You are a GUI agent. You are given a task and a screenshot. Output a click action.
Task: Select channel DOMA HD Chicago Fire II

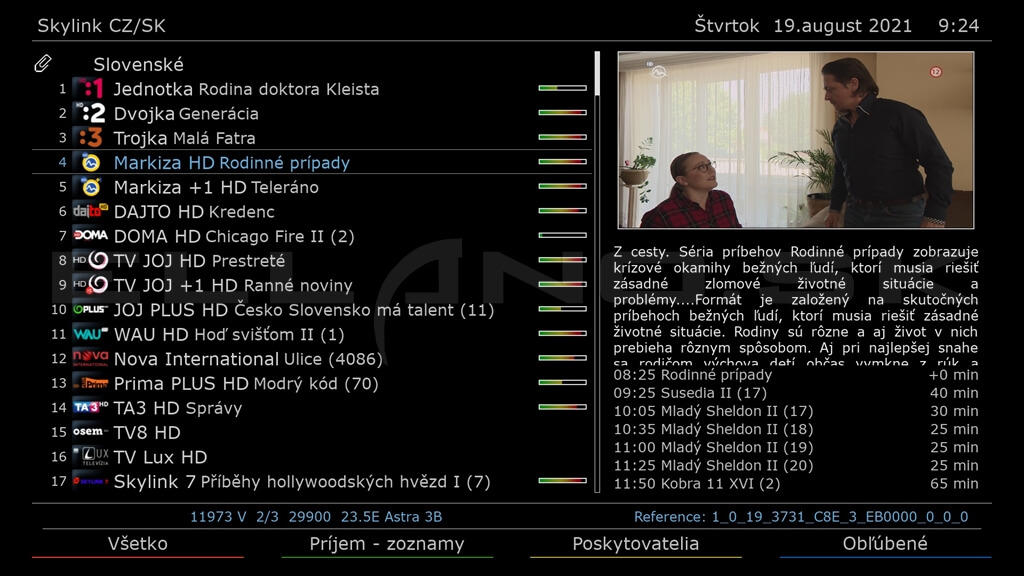(312, 236)
